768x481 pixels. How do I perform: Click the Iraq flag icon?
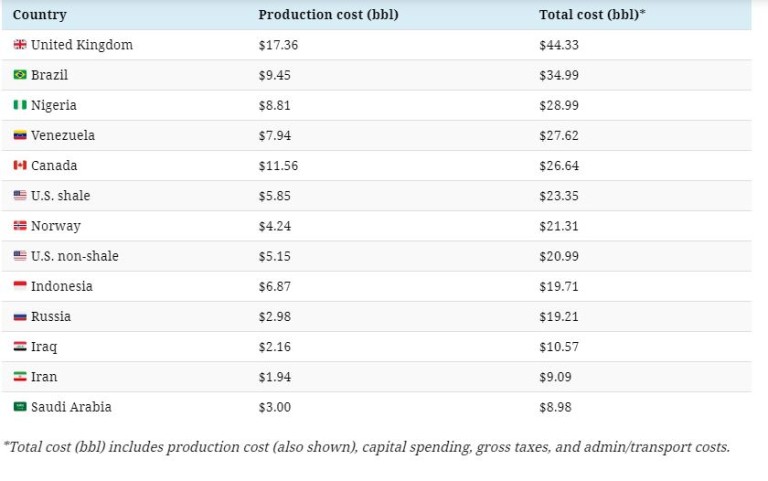click(20, 347)
